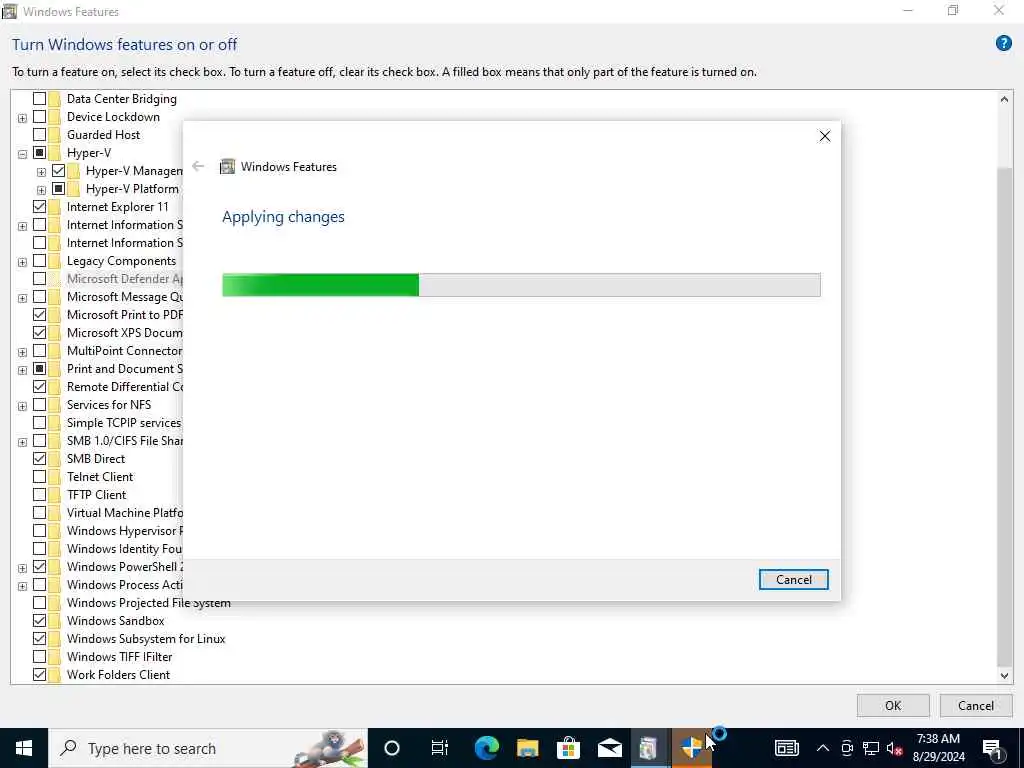Collapse the Hyper-V tree node

22,154
